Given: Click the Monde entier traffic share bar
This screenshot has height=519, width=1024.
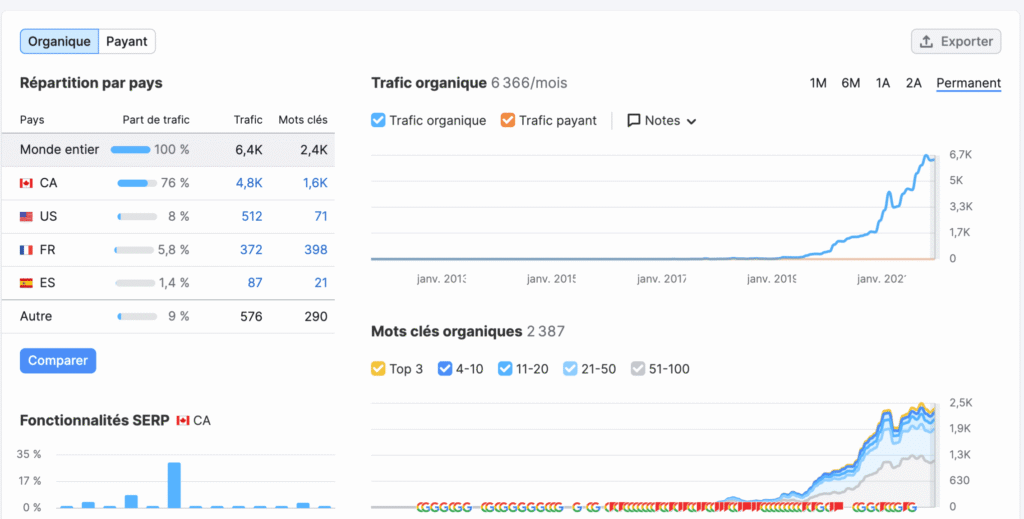Looking at the screenshot, I should [x=130, y=149].
